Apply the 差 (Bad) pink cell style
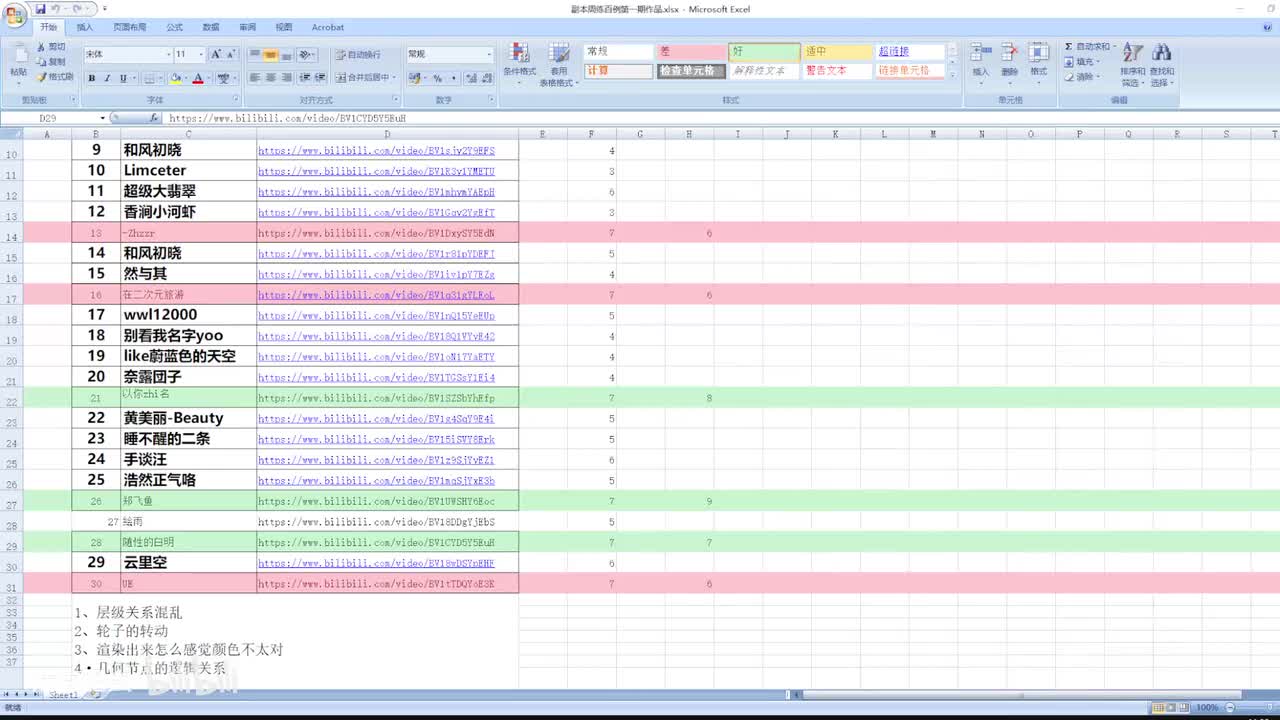 pyautogui.click(x=691, y=52)
